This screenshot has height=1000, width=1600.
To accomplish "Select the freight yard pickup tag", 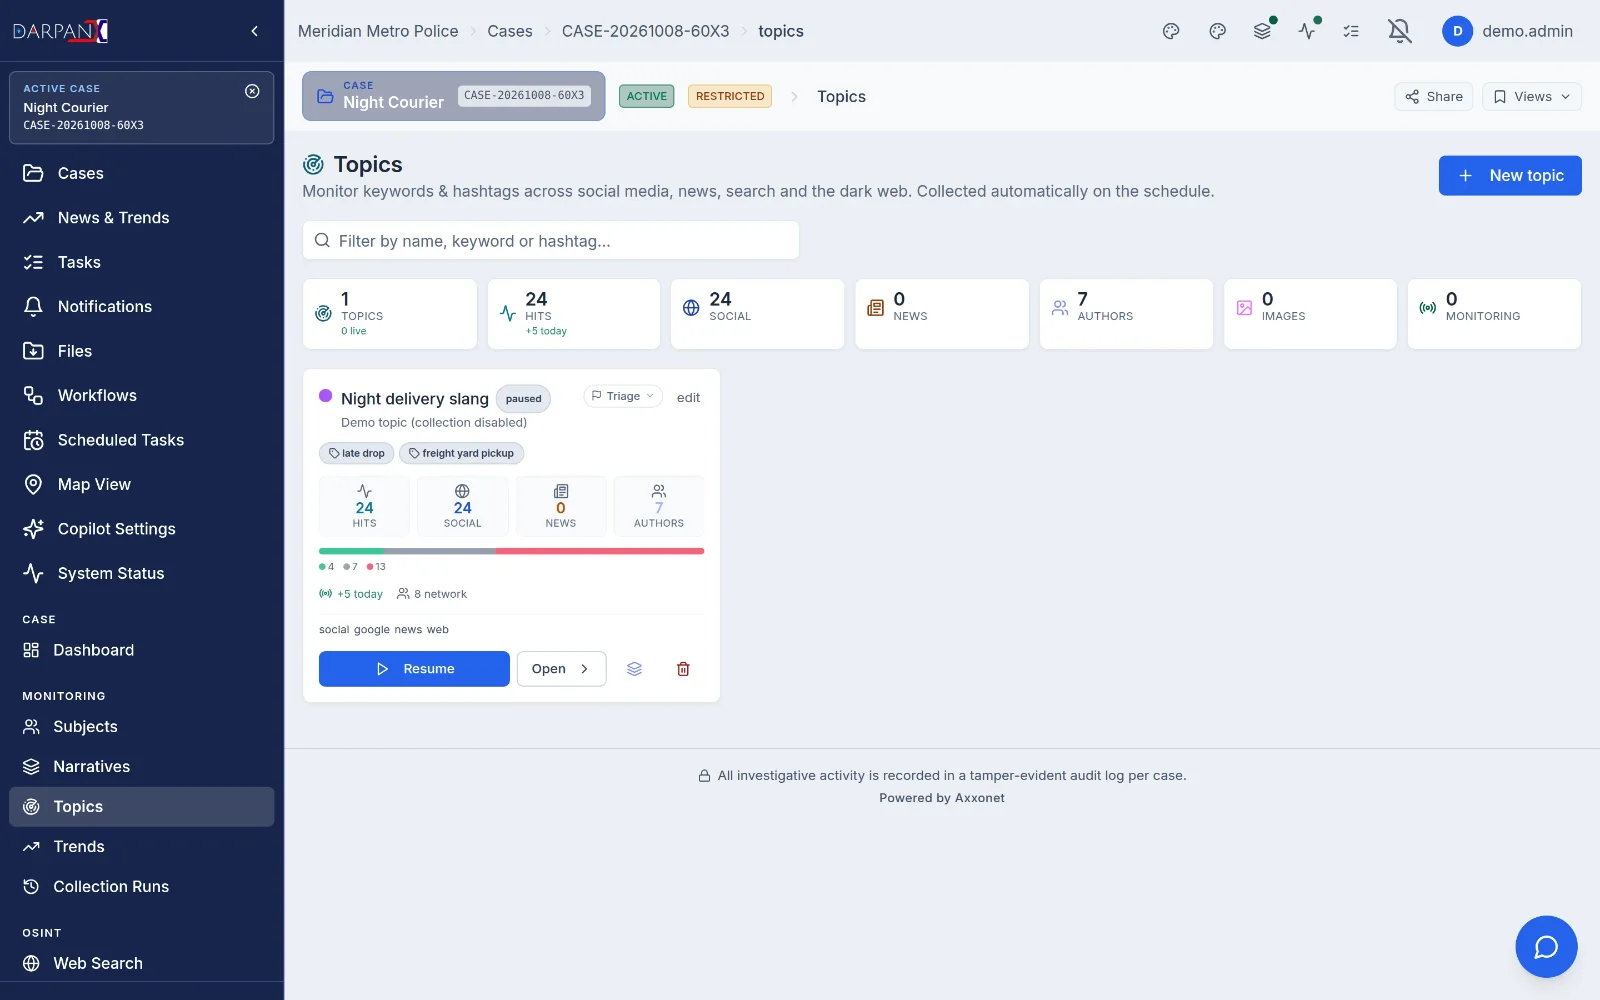I will pyautogui.click(x=461, y=453).
